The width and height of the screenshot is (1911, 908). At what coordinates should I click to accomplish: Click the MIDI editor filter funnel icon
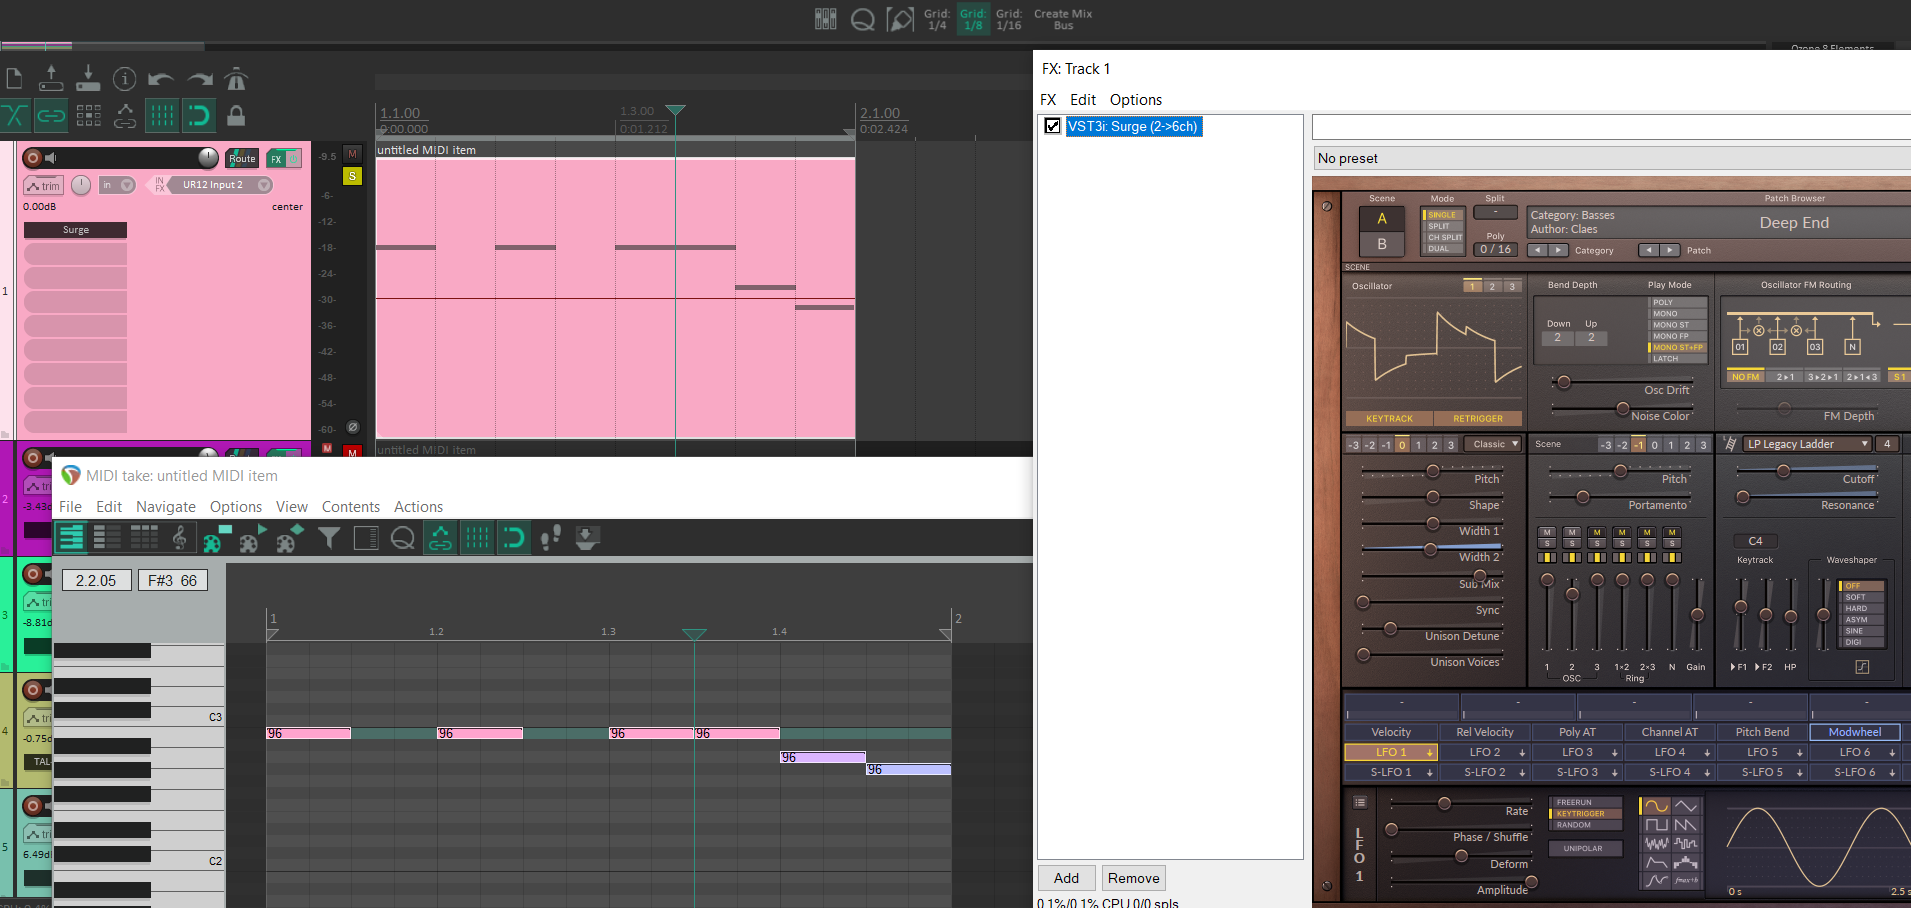click(x=328, y=538)
